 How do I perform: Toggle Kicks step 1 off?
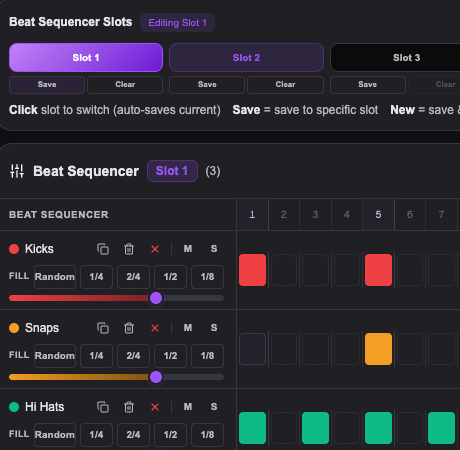[x=252, y=270]
